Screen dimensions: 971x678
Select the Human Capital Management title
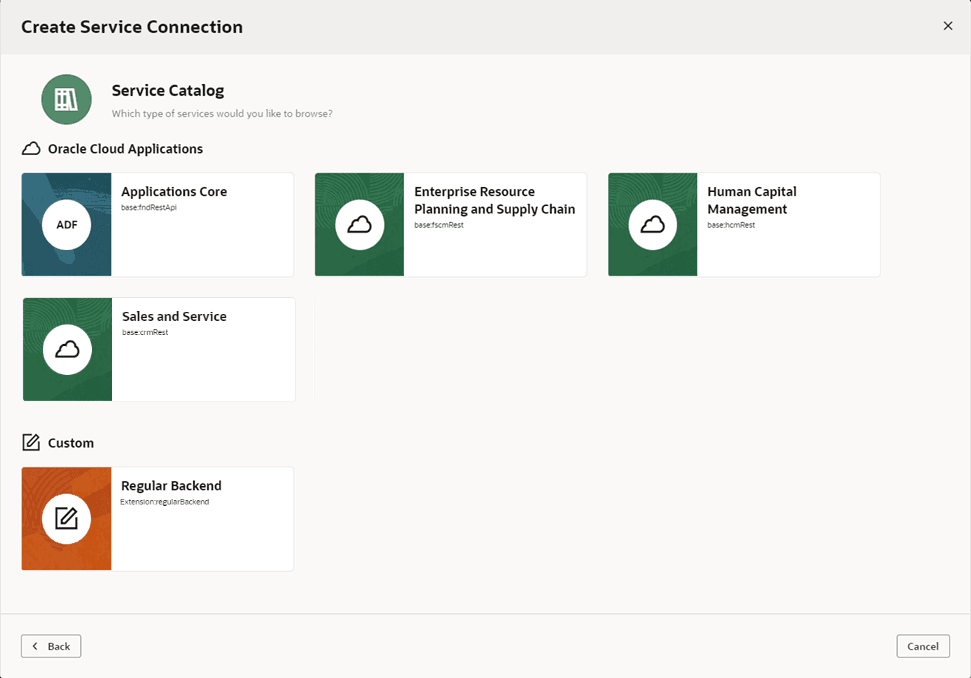pos(752,200)
